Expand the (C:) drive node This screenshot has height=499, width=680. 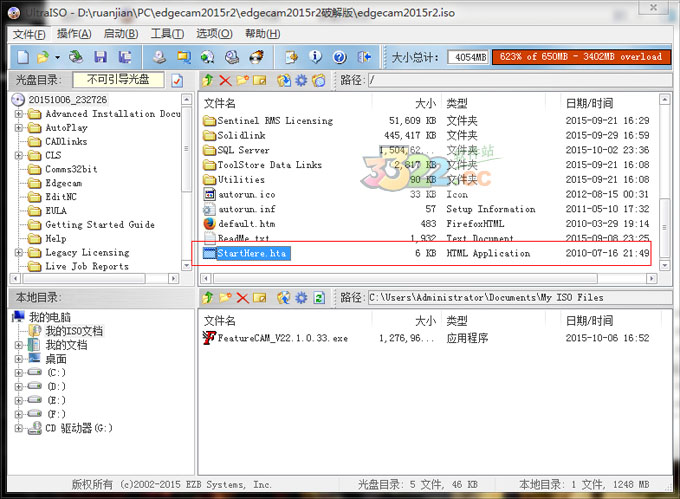tap(18, 372)
